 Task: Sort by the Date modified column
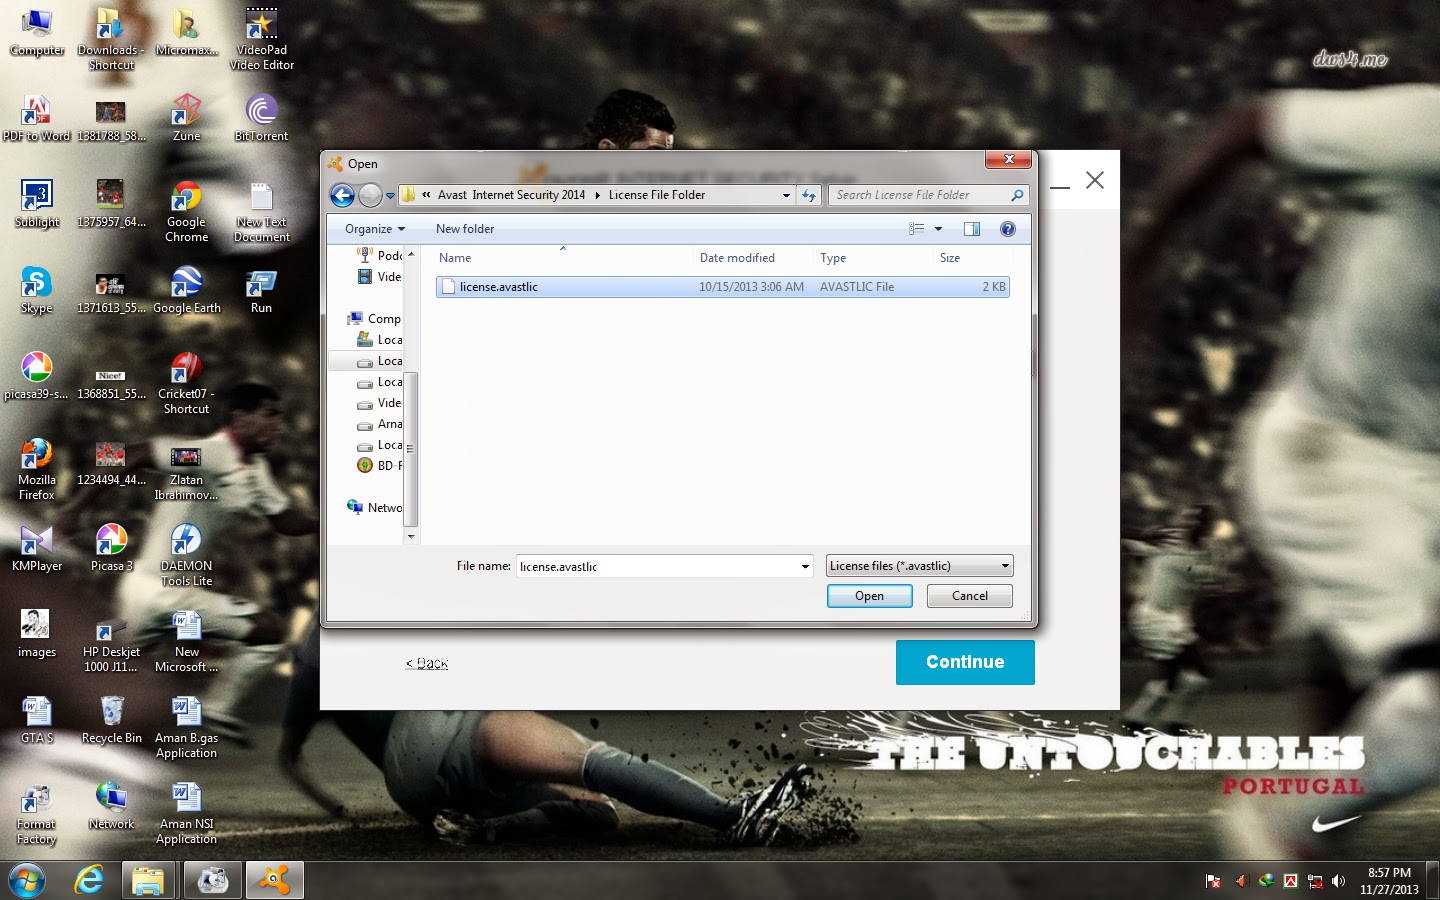pos(754,258)
